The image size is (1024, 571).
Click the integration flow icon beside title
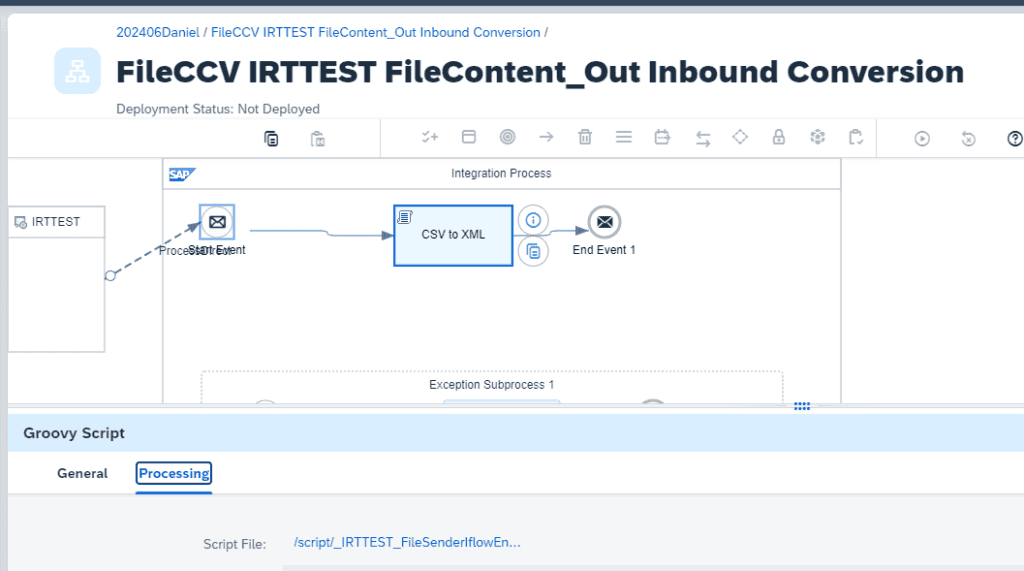(x=78, y=71)
